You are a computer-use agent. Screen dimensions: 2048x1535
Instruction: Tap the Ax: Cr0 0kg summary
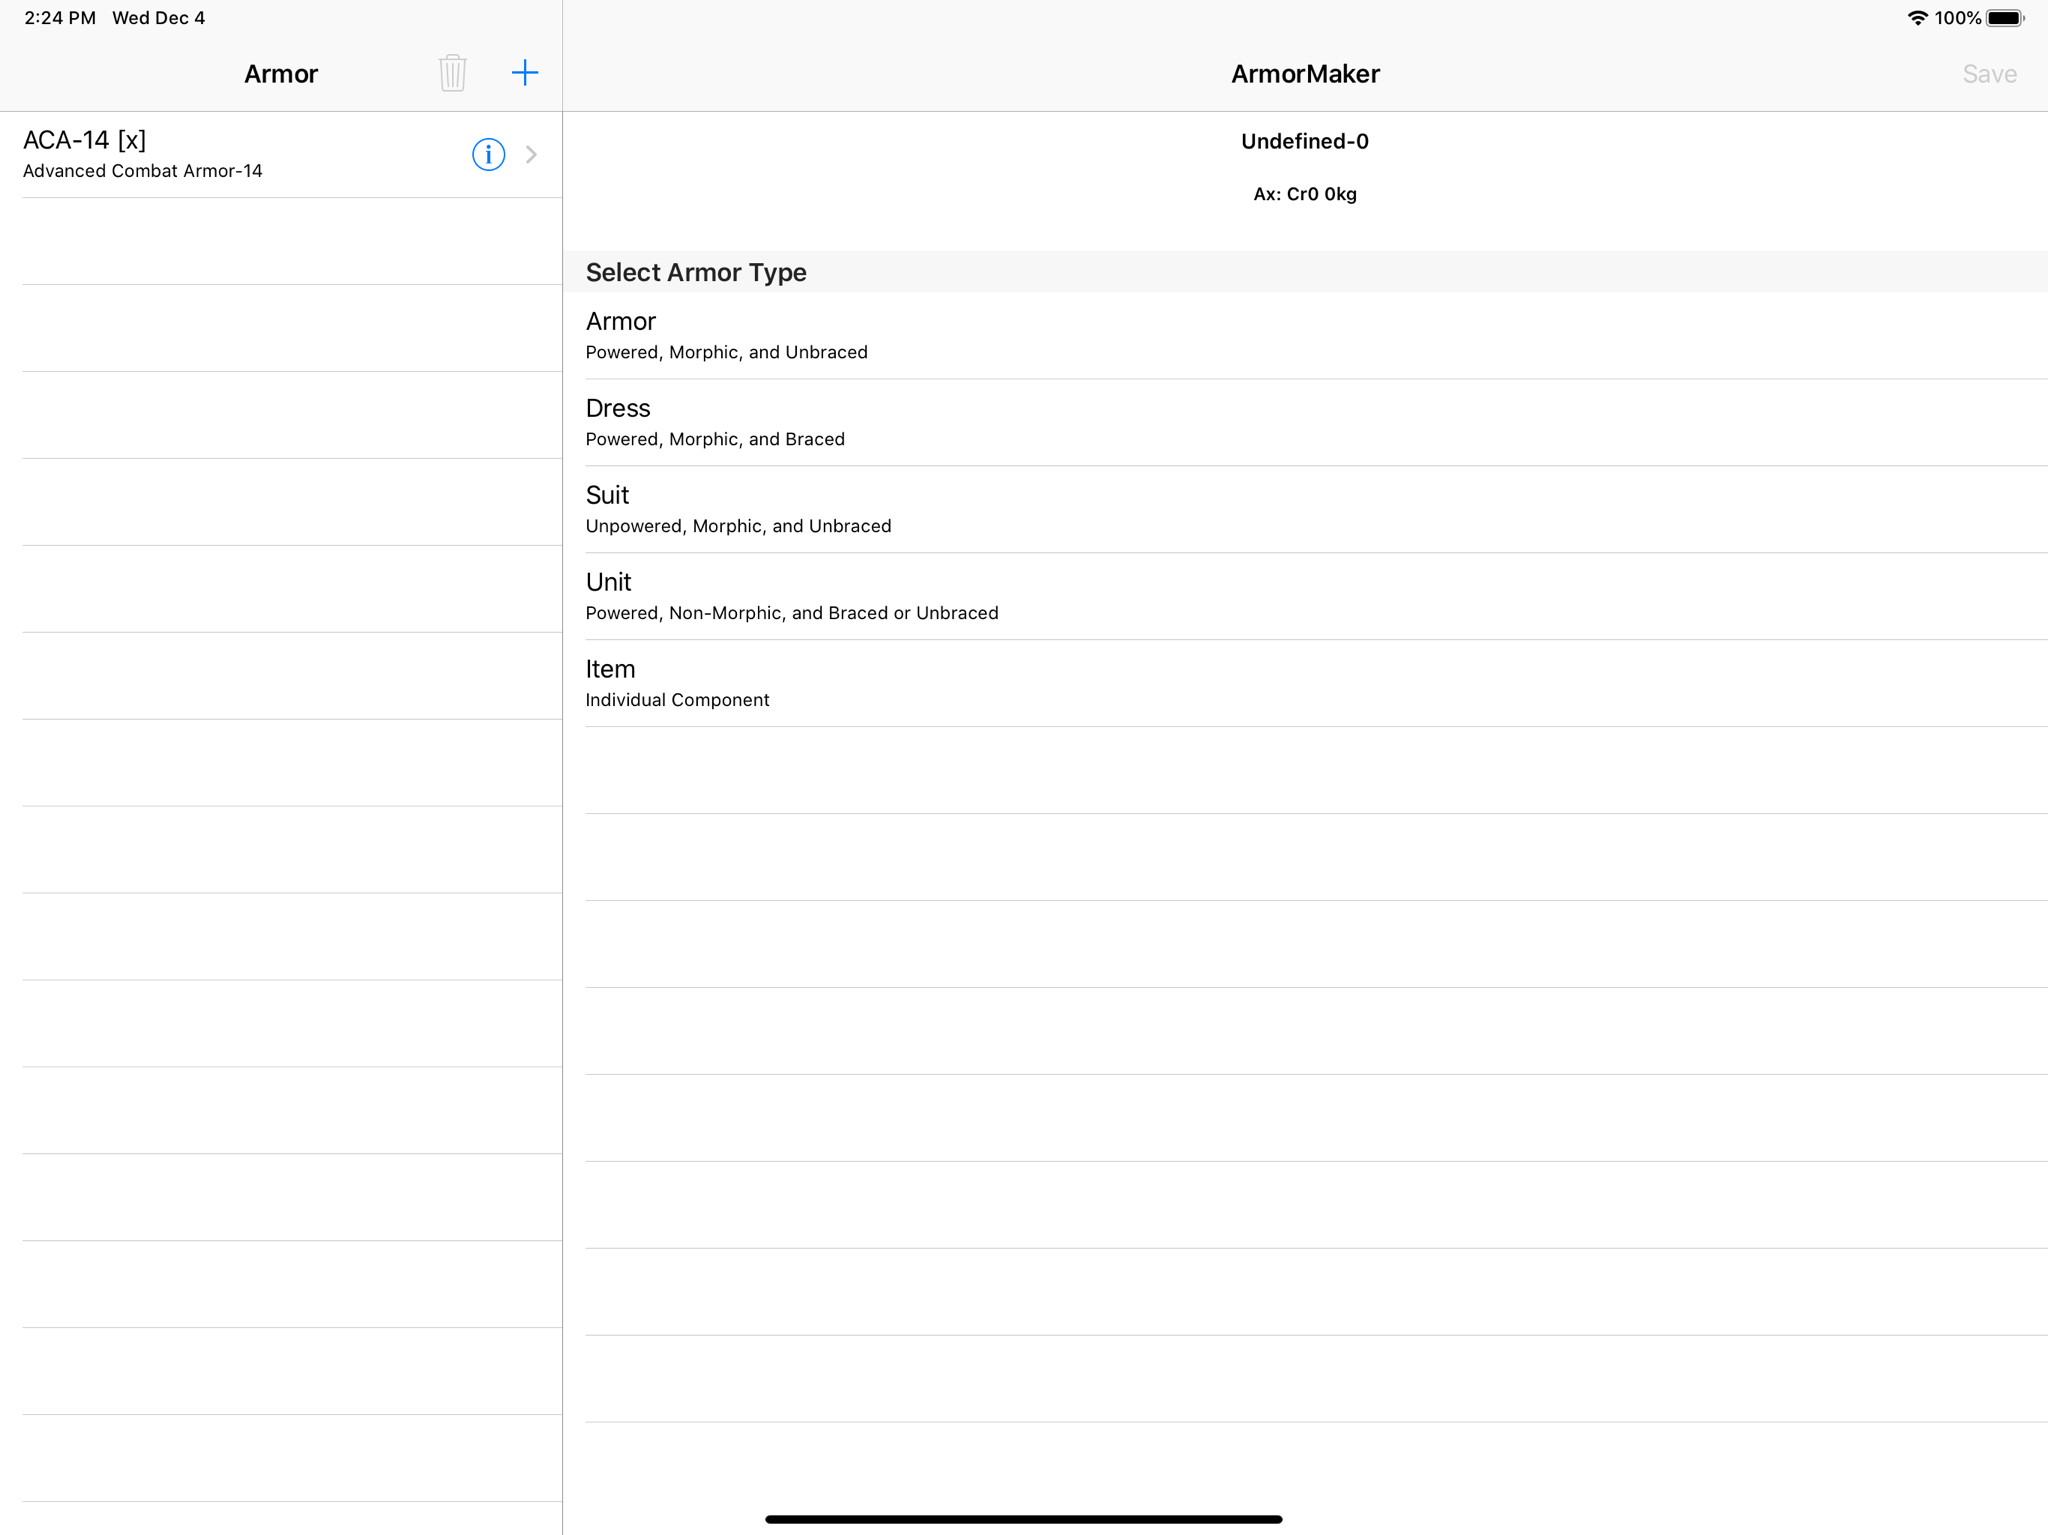coord(1304,194)
